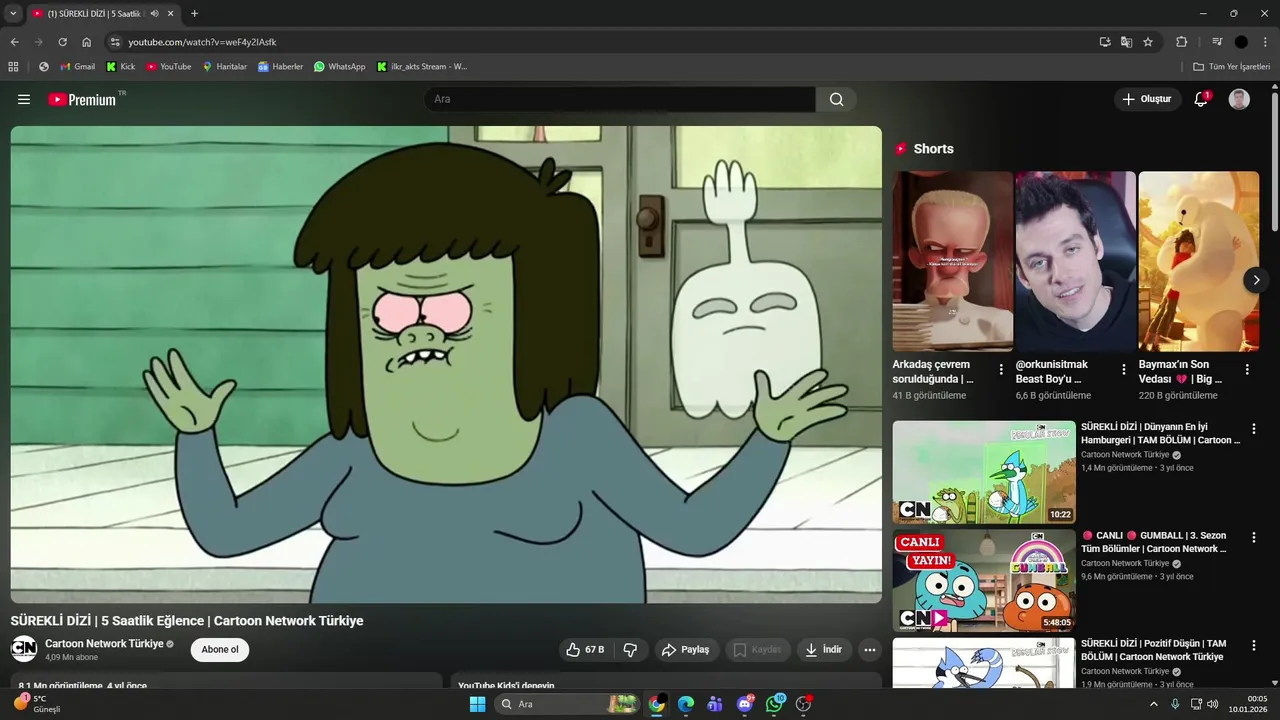Open menu for GUMBALL 3. Sezon live video

click(1254, 538)
